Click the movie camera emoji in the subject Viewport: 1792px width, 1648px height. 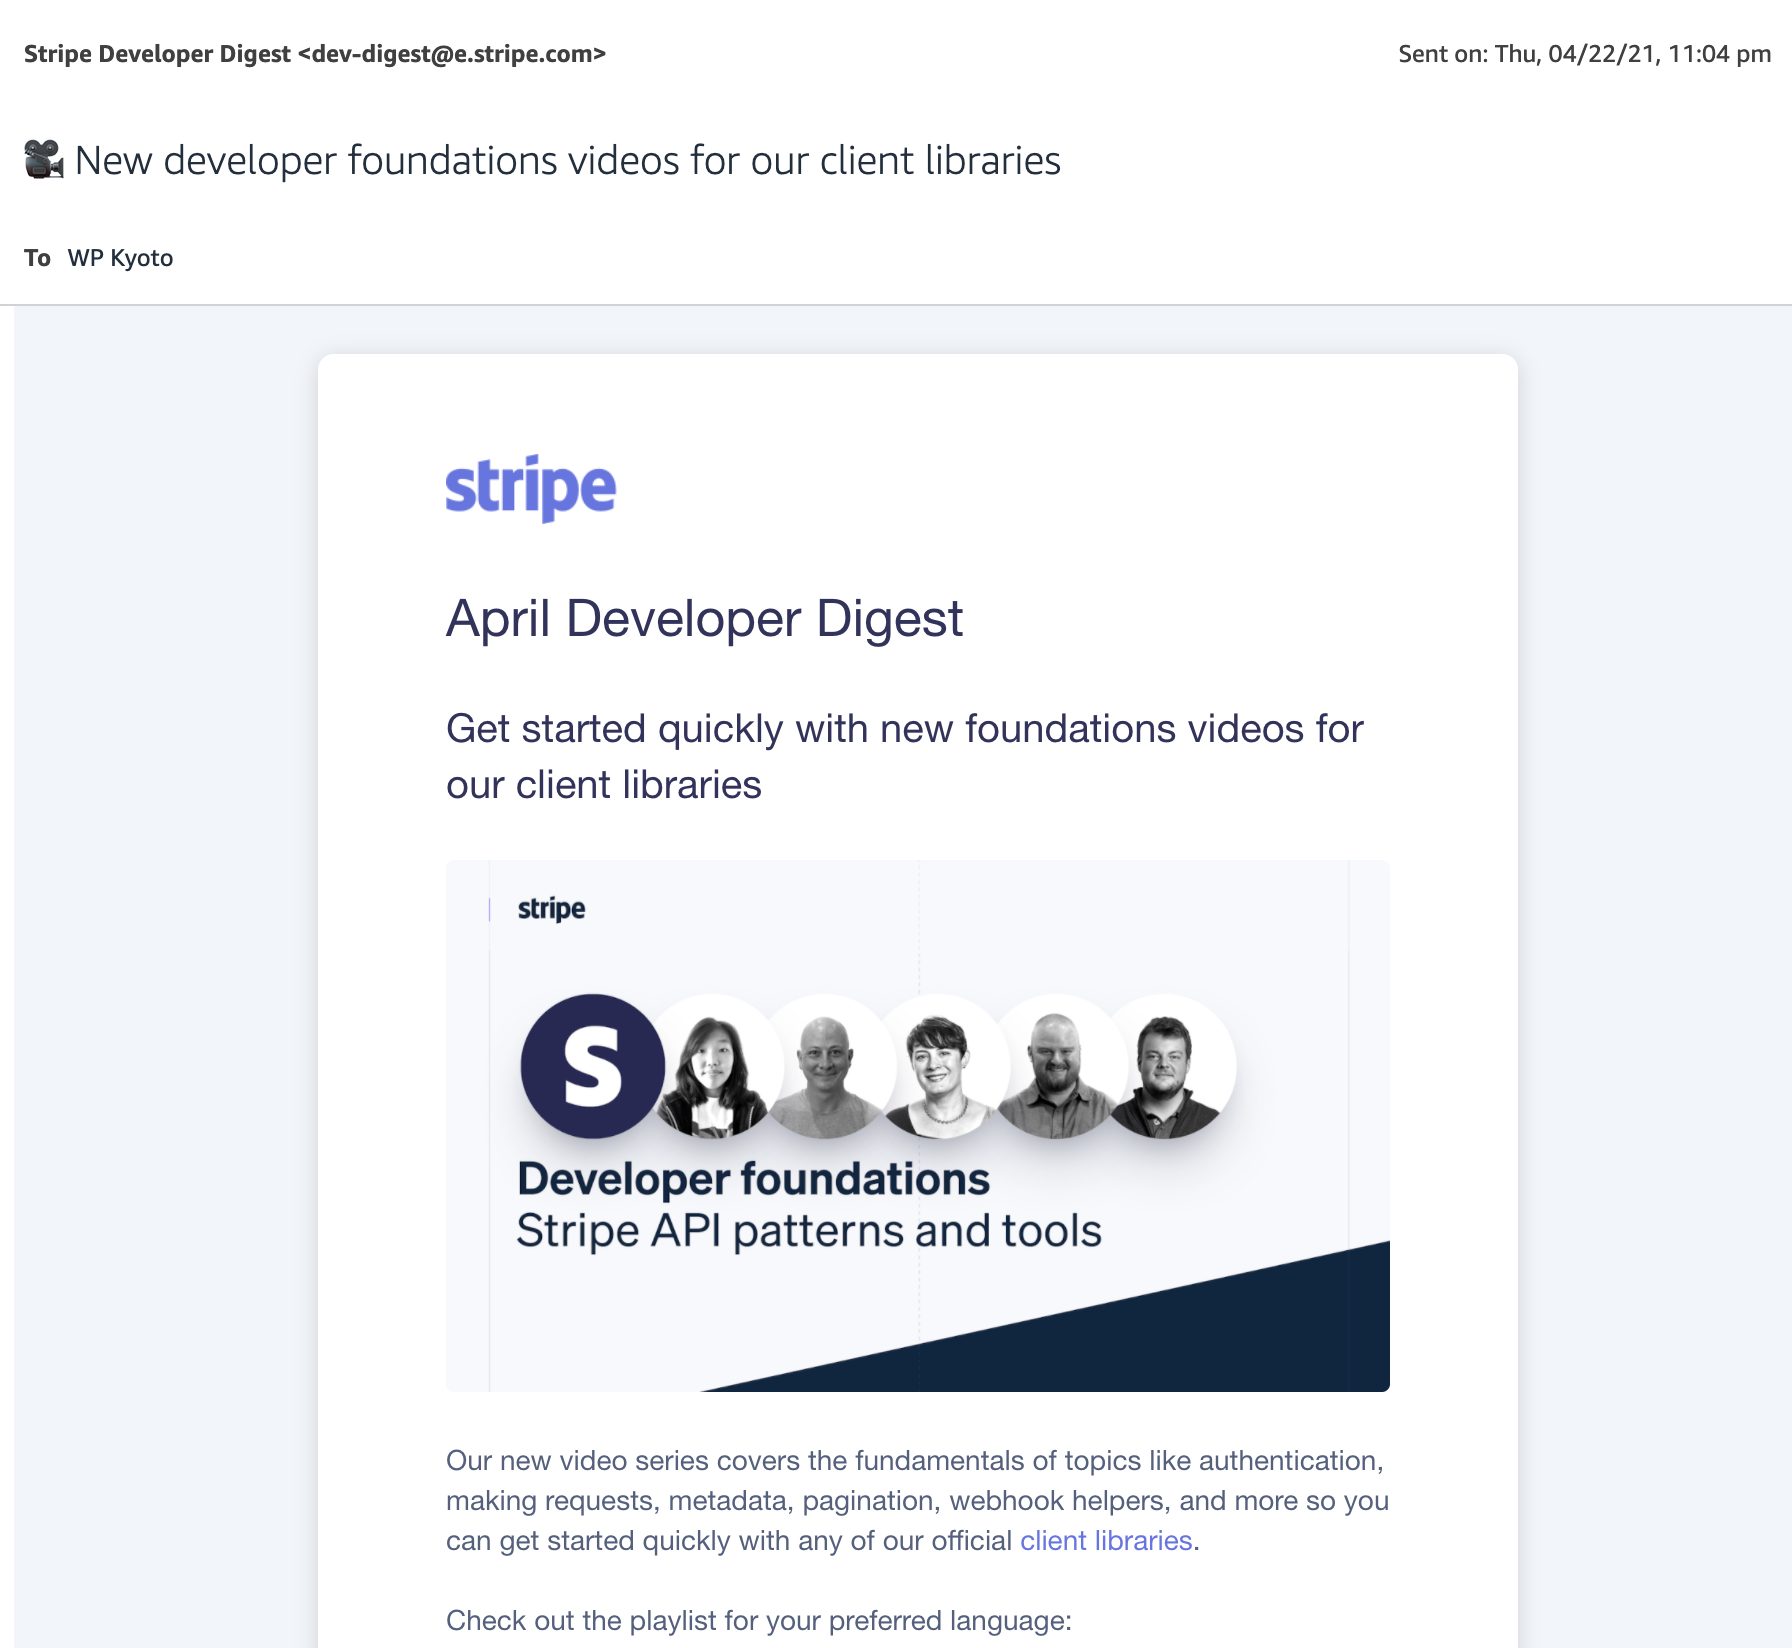(x=43, y=160)
